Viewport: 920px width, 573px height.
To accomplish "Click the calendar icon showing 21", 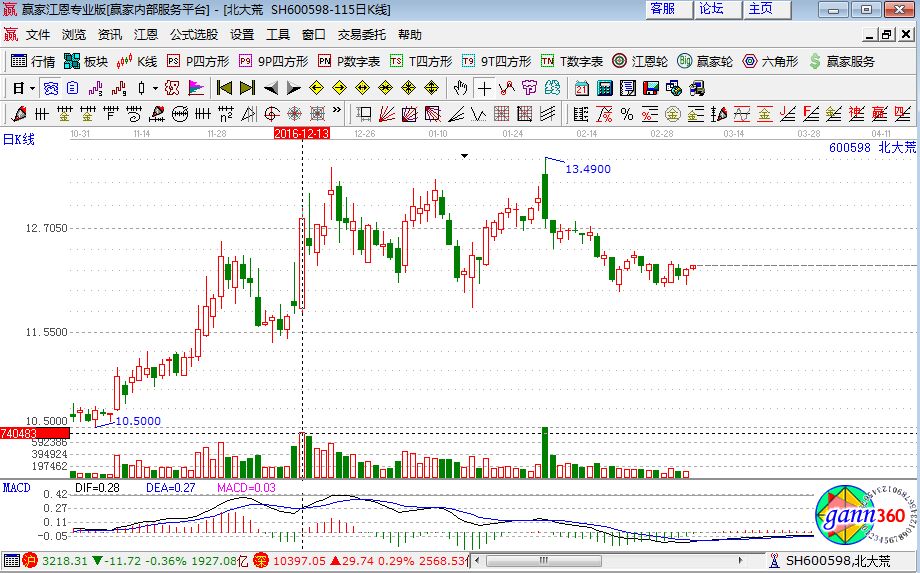I will pos(581,88).
